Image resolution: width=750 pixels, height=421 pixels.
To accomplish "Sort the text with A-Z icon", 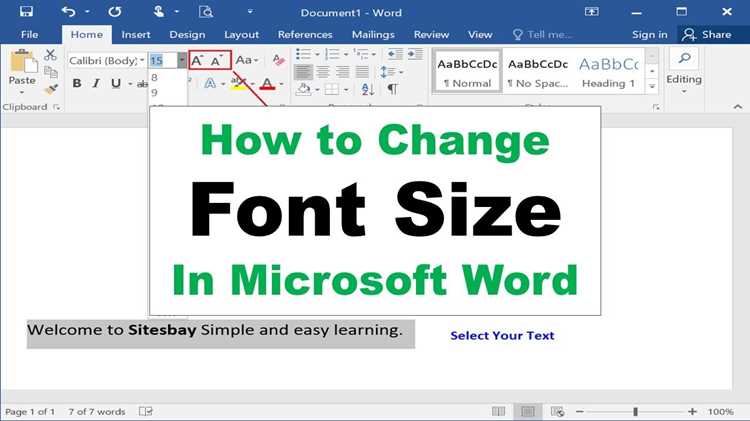I will 368,89.
